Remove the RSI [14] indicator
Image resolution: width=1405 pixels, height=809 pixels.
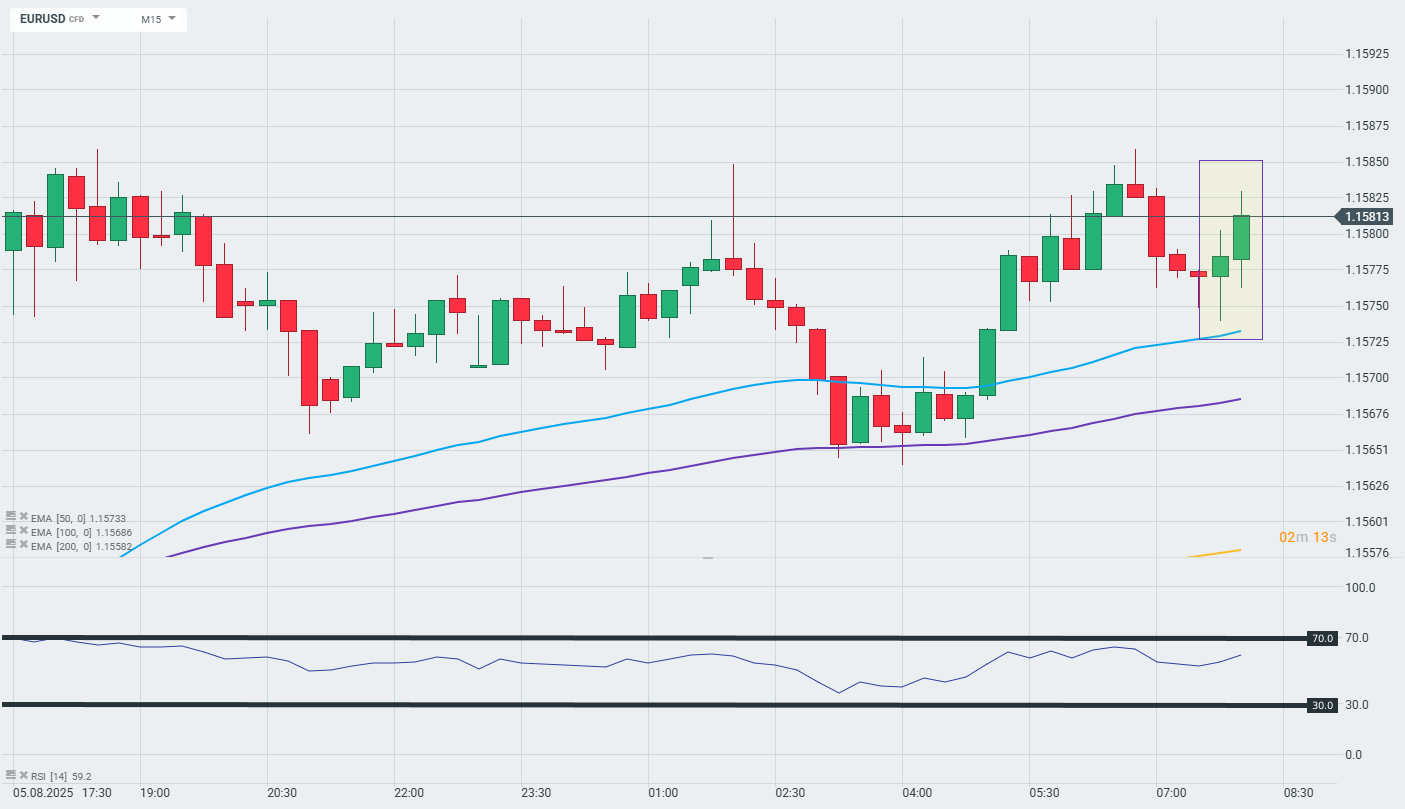(23, 775)
